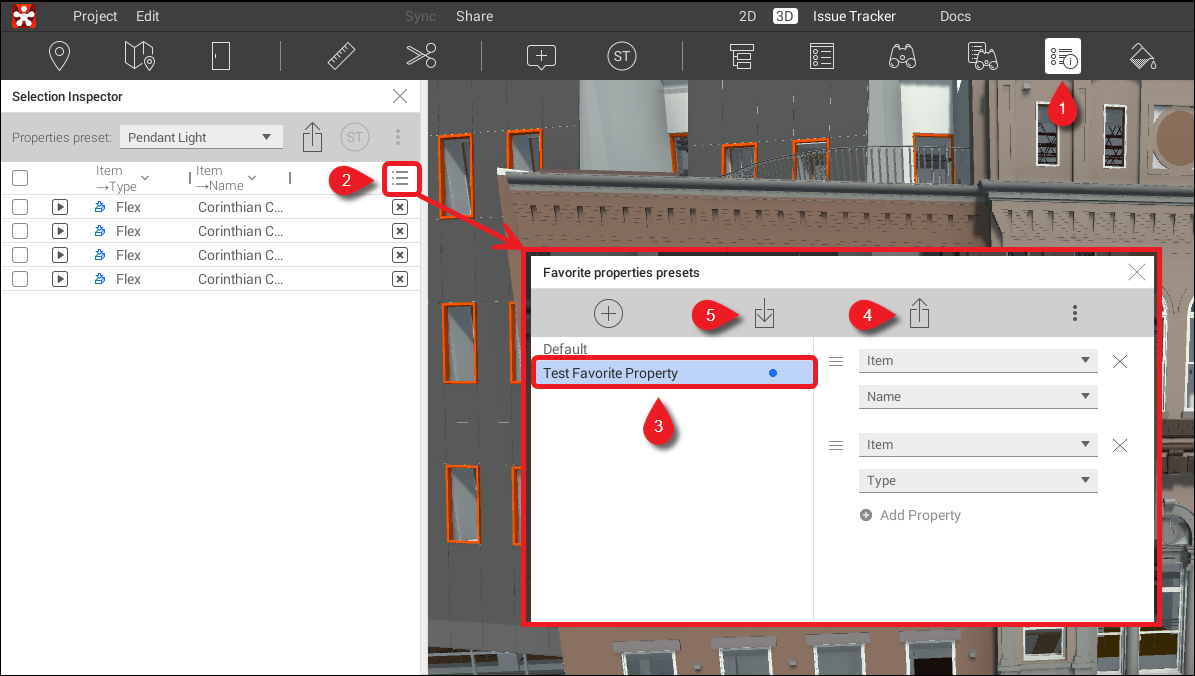Expand the Name property dropdown
The height and width of the screenshot is (676, 1195).
coord(978,397)
